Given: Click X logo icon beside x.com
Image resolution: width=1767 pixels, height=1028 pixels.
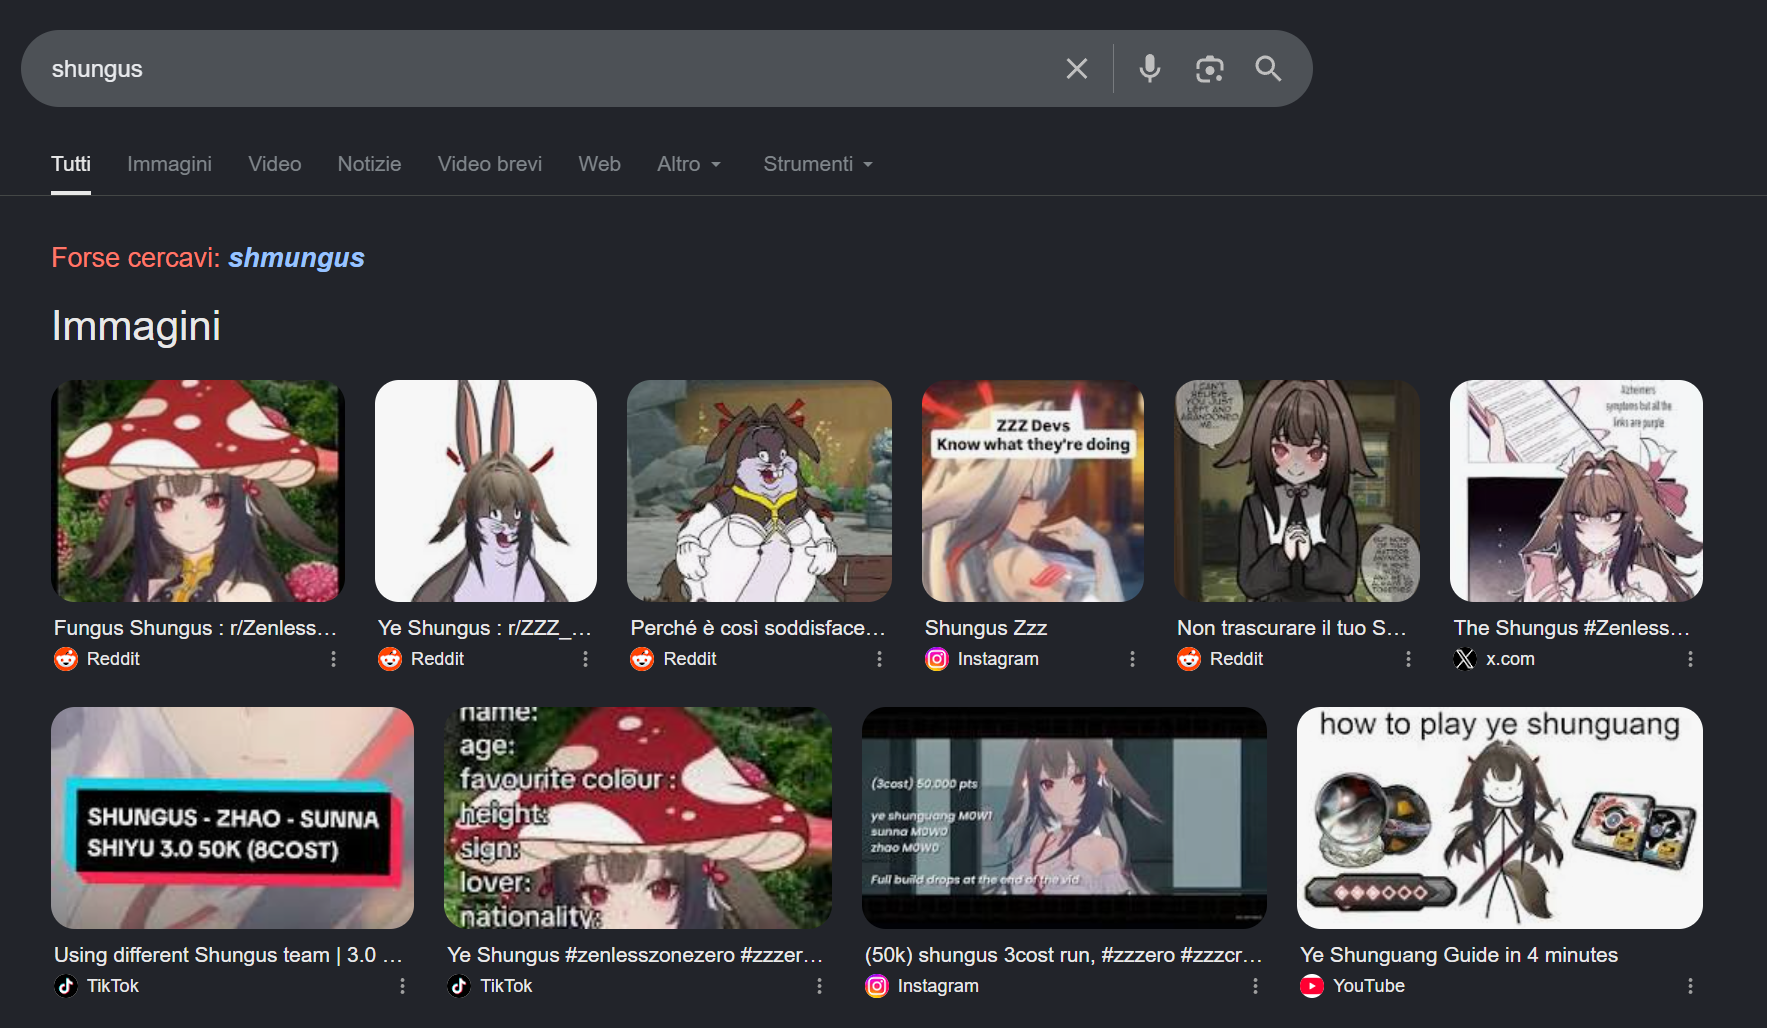Looking at the screenshot, I should click(x=1465, y=659).
